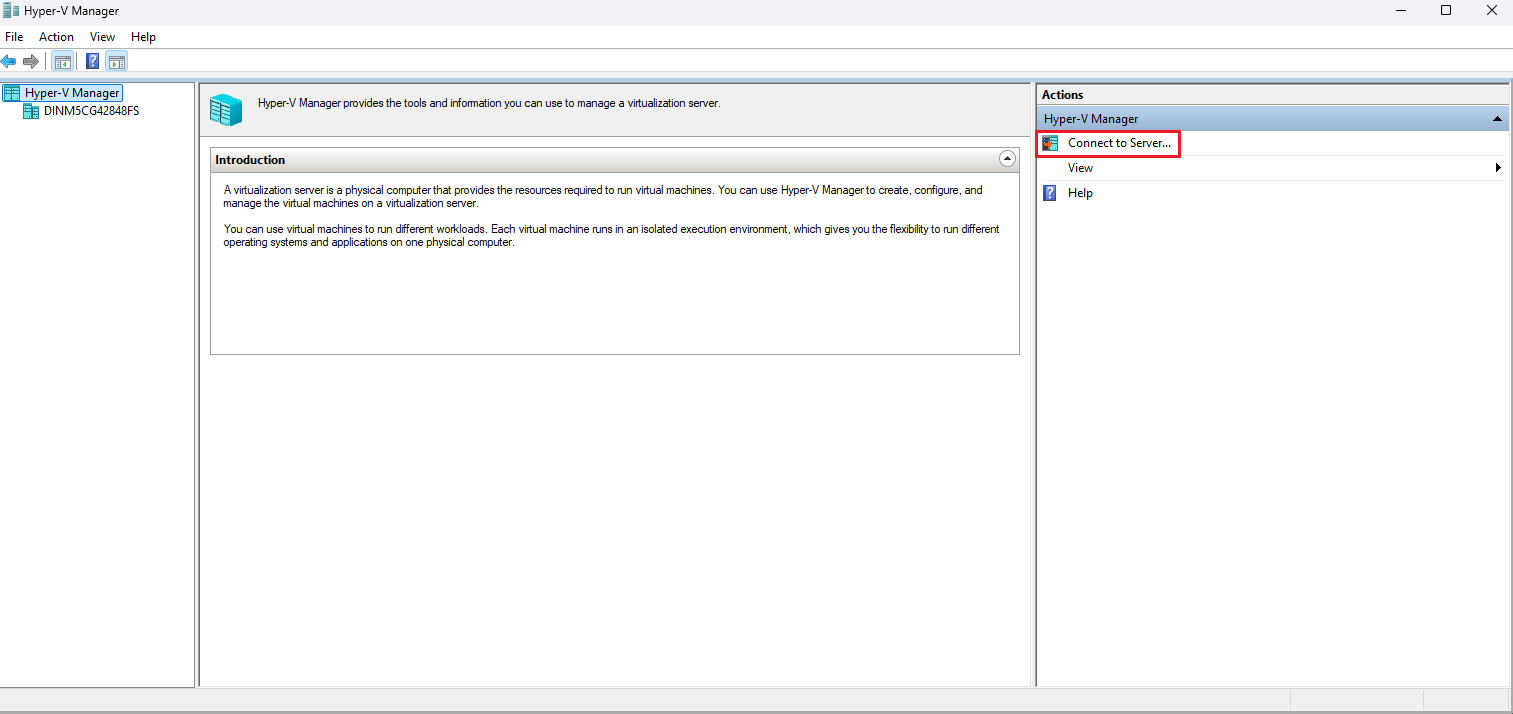Click the grey Forward arrow in toolbar
The image size is (1513, 714).
[x=31, y=62]
